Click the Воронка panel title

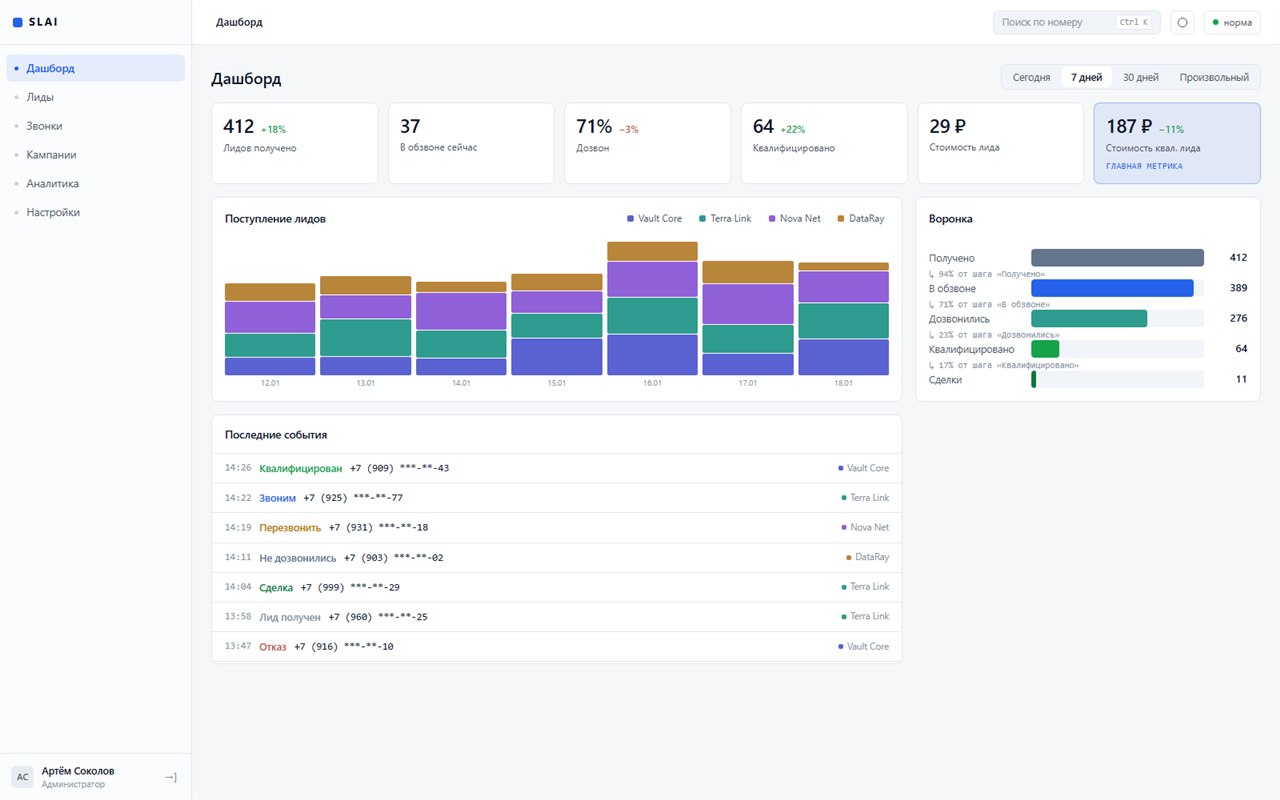951,218
